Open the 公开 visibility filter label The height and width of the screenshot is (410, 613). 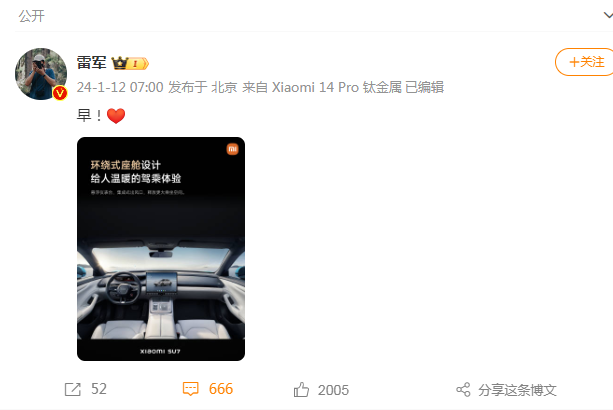32,16
